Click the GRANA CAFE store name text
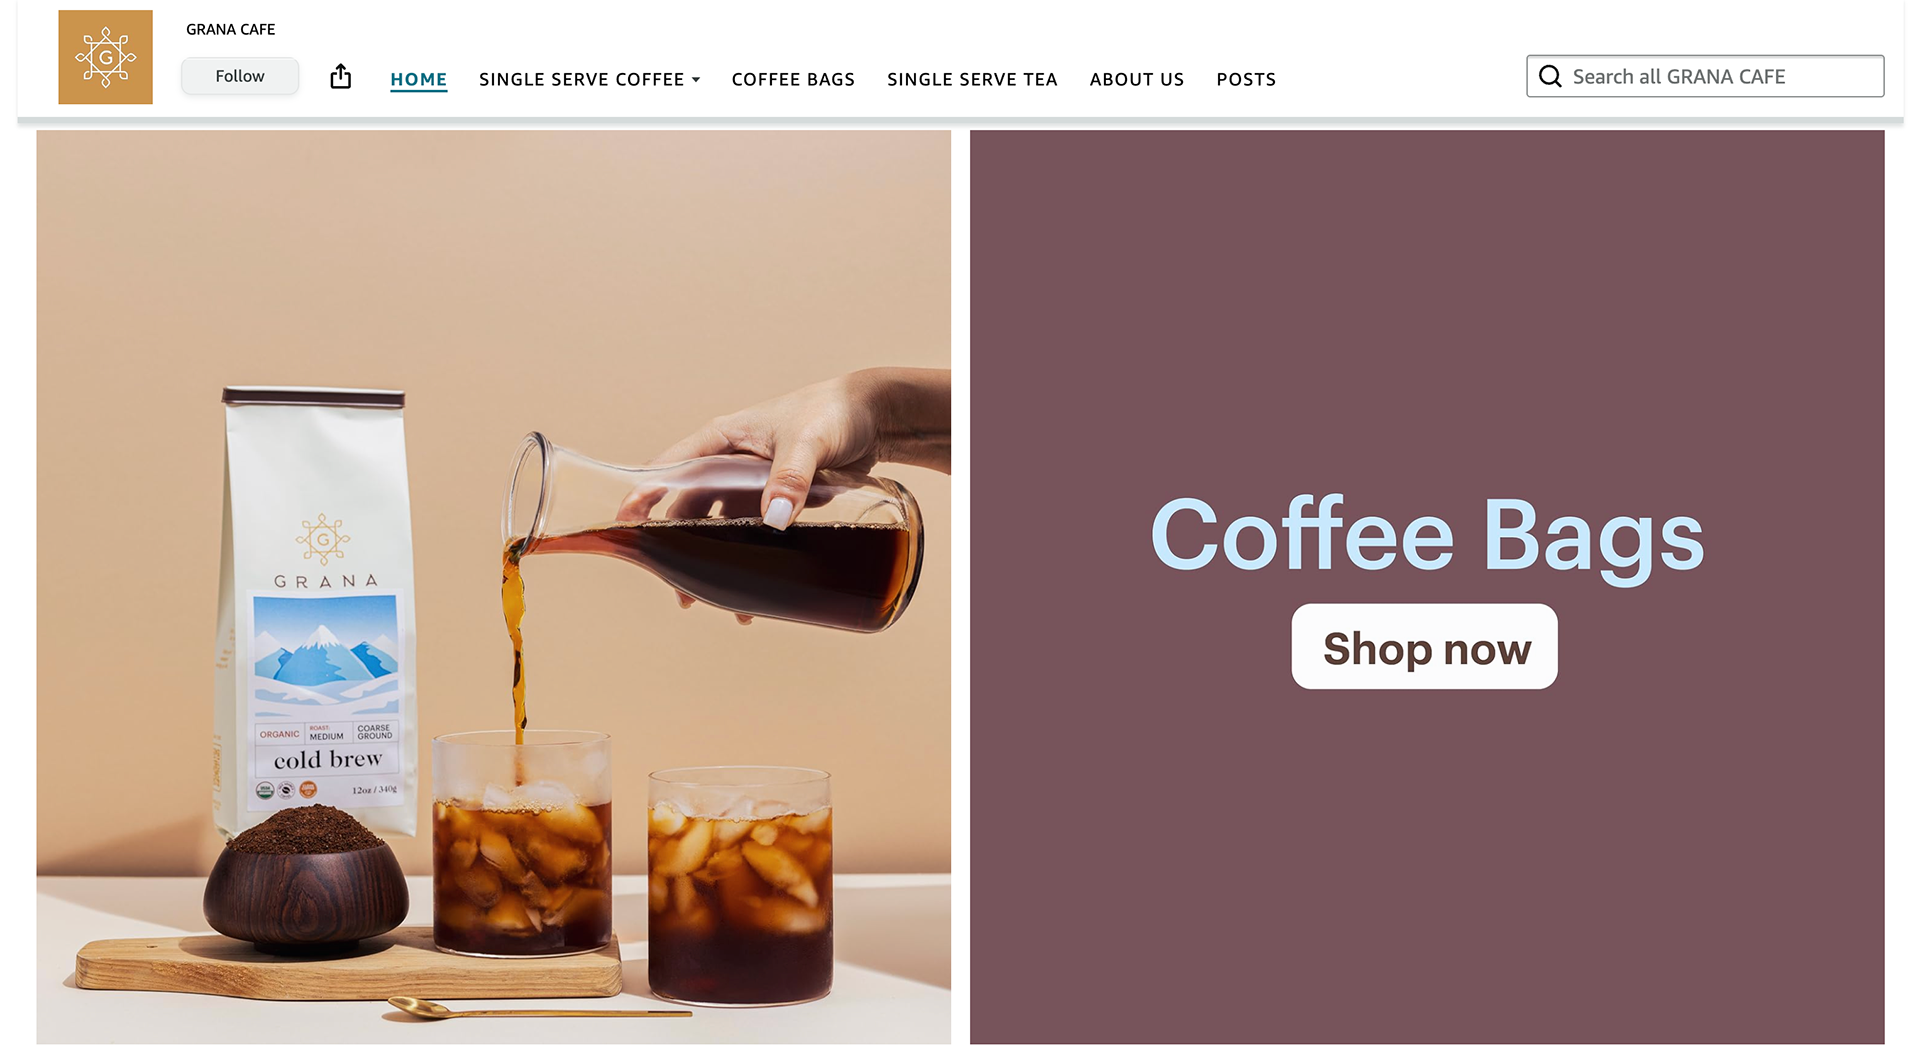Screen dimensions: 1920x1057 (230, 29)
